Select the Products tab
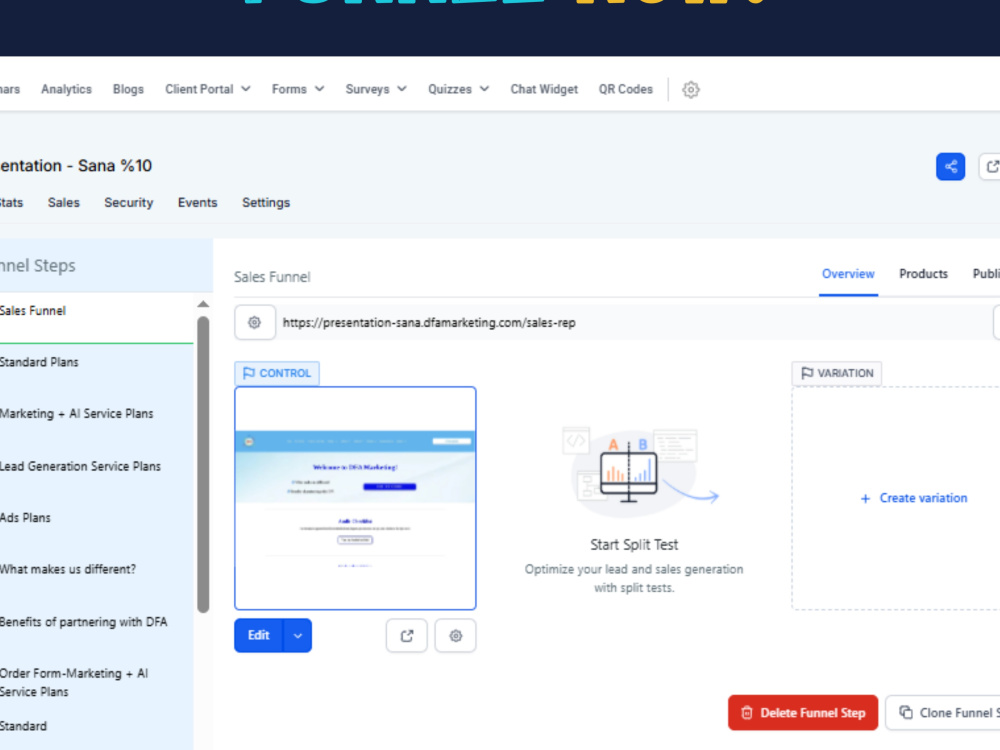Viewport: 1000px width, 750px height. [923, 274]
